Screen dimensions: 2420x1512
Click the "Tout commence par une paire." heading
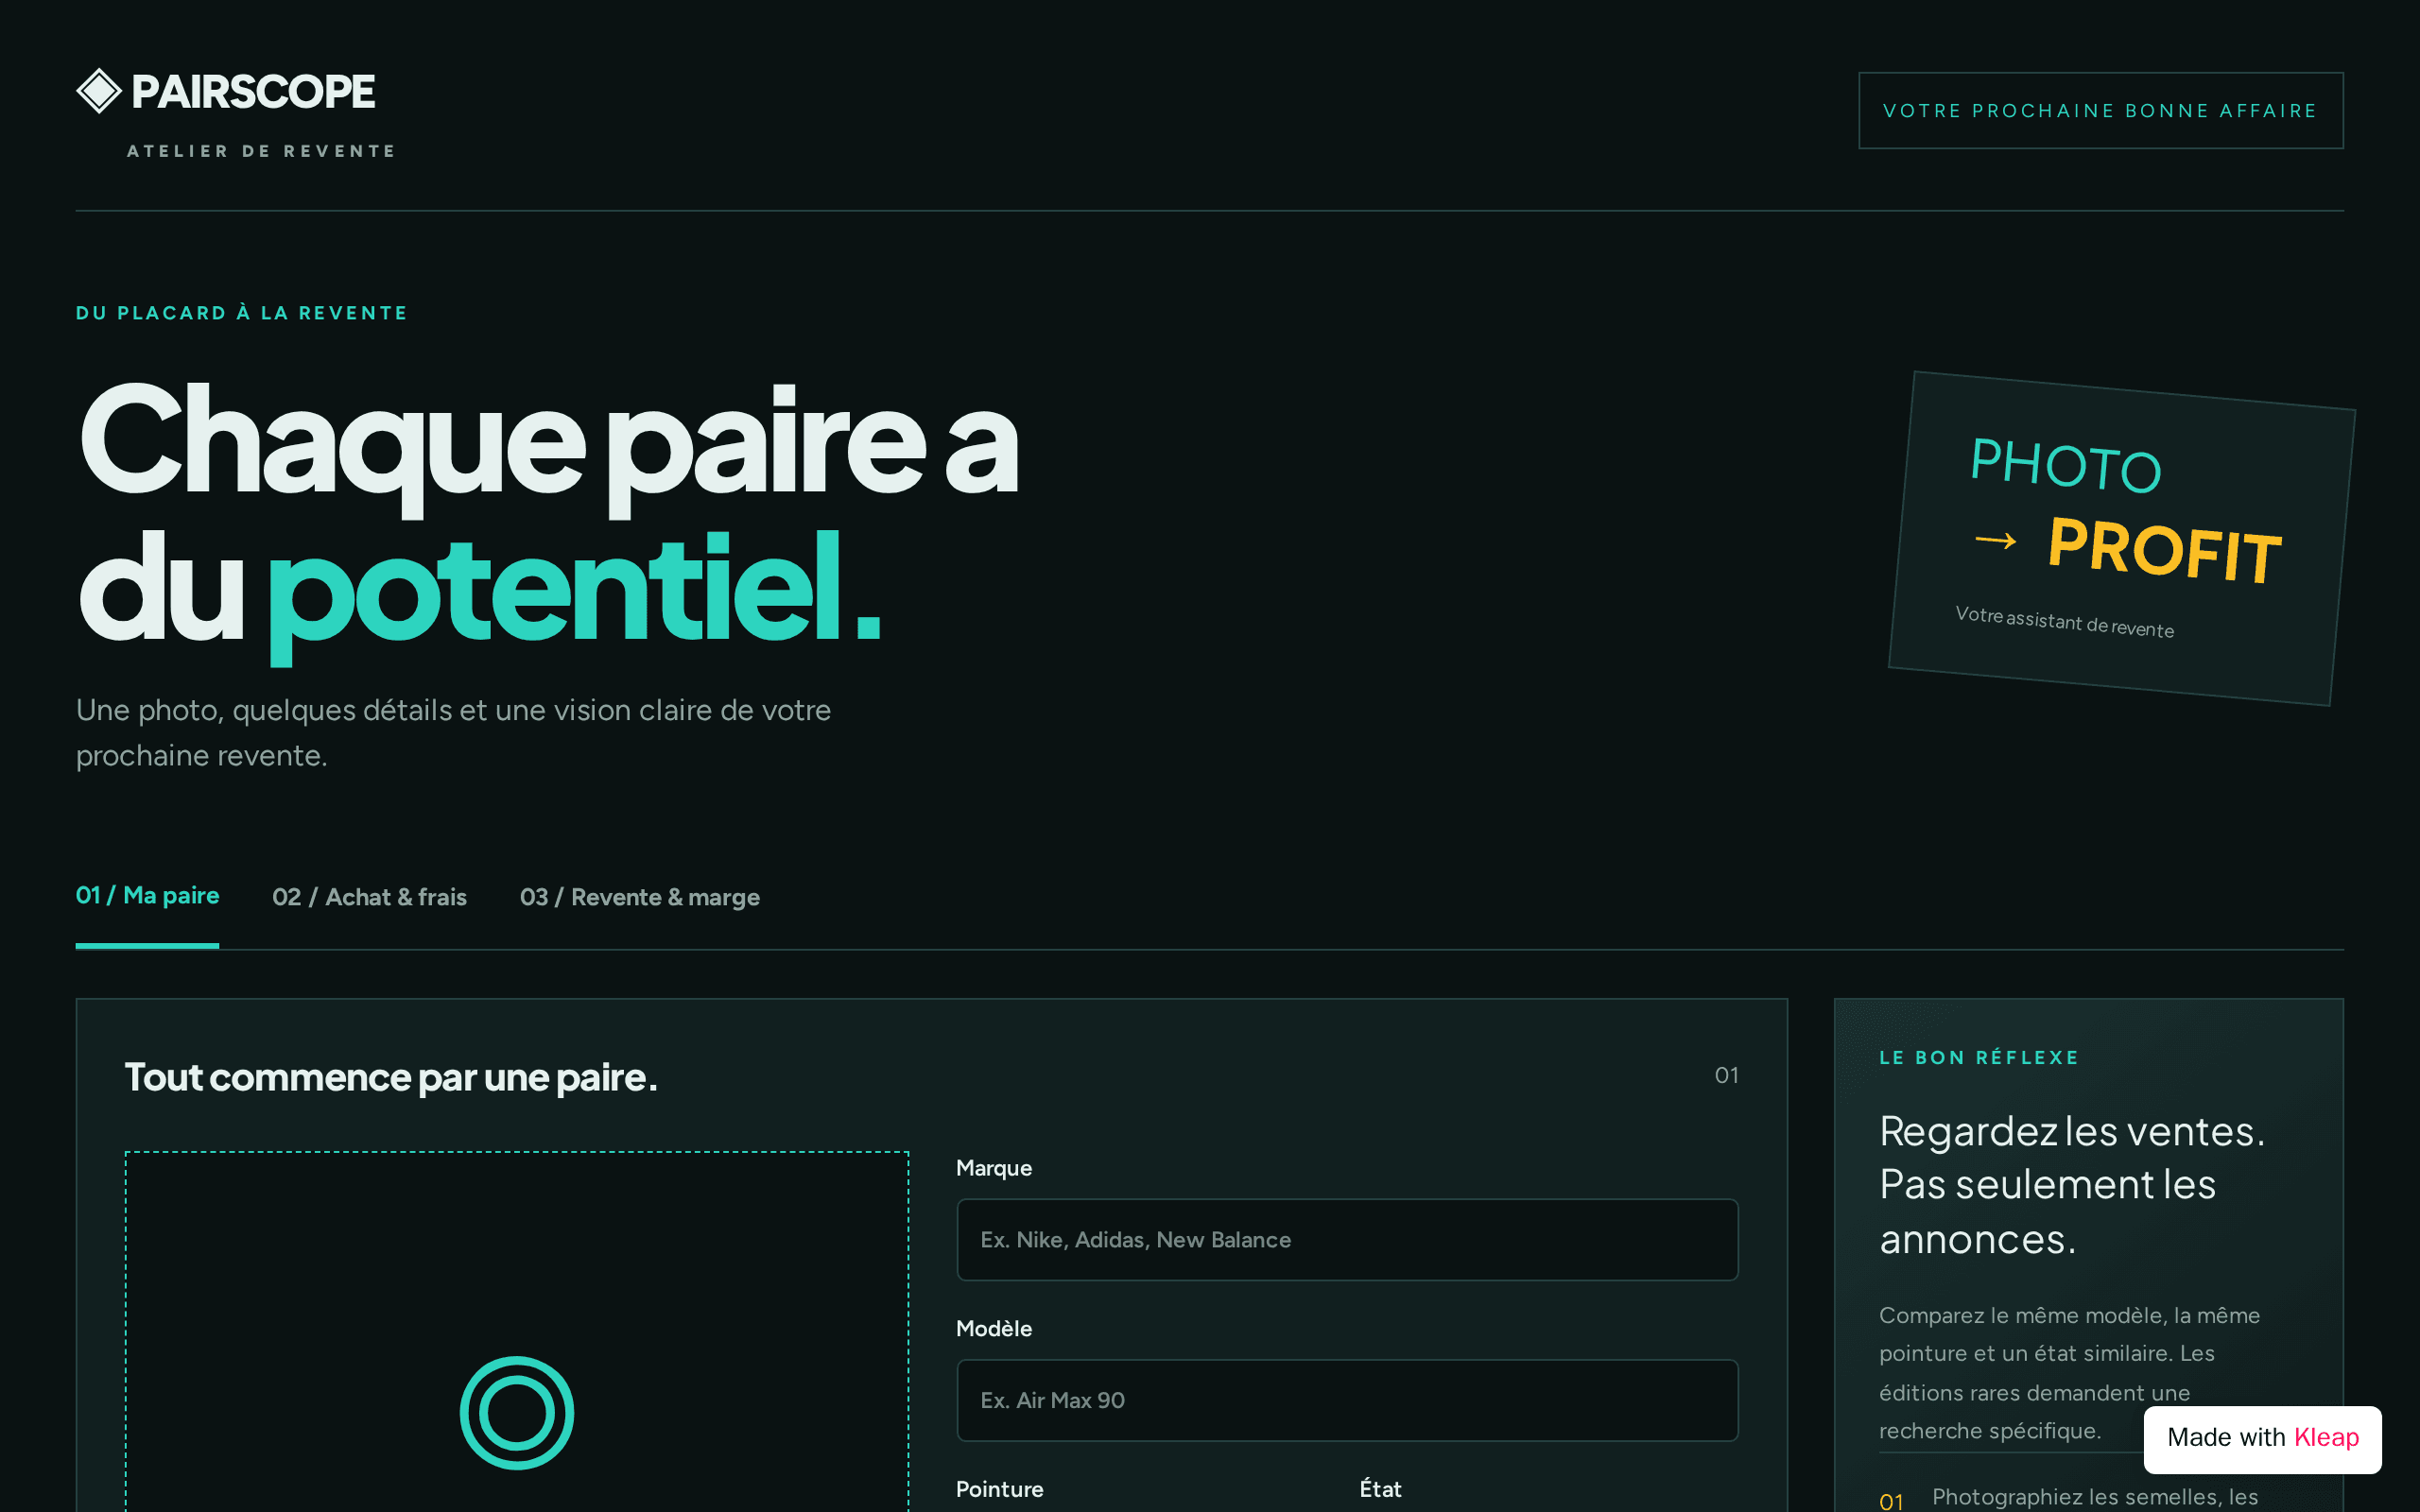click(x=391, y=1077)
